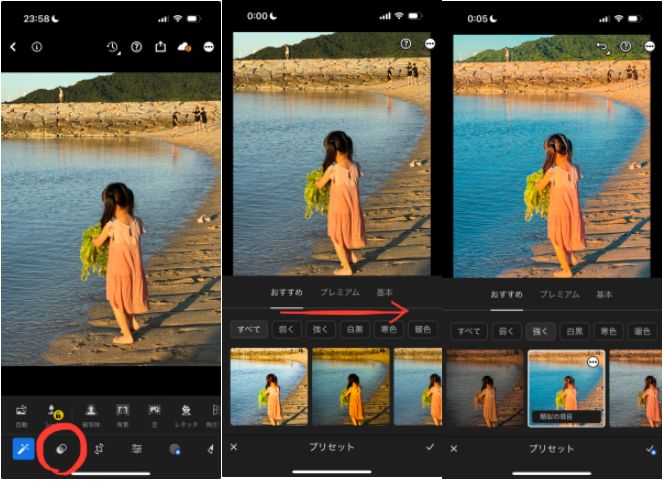The image size is (663, 481).
Task: Pick the orange-dress second preset on 0:00 screen
Action: pos(351,386)
